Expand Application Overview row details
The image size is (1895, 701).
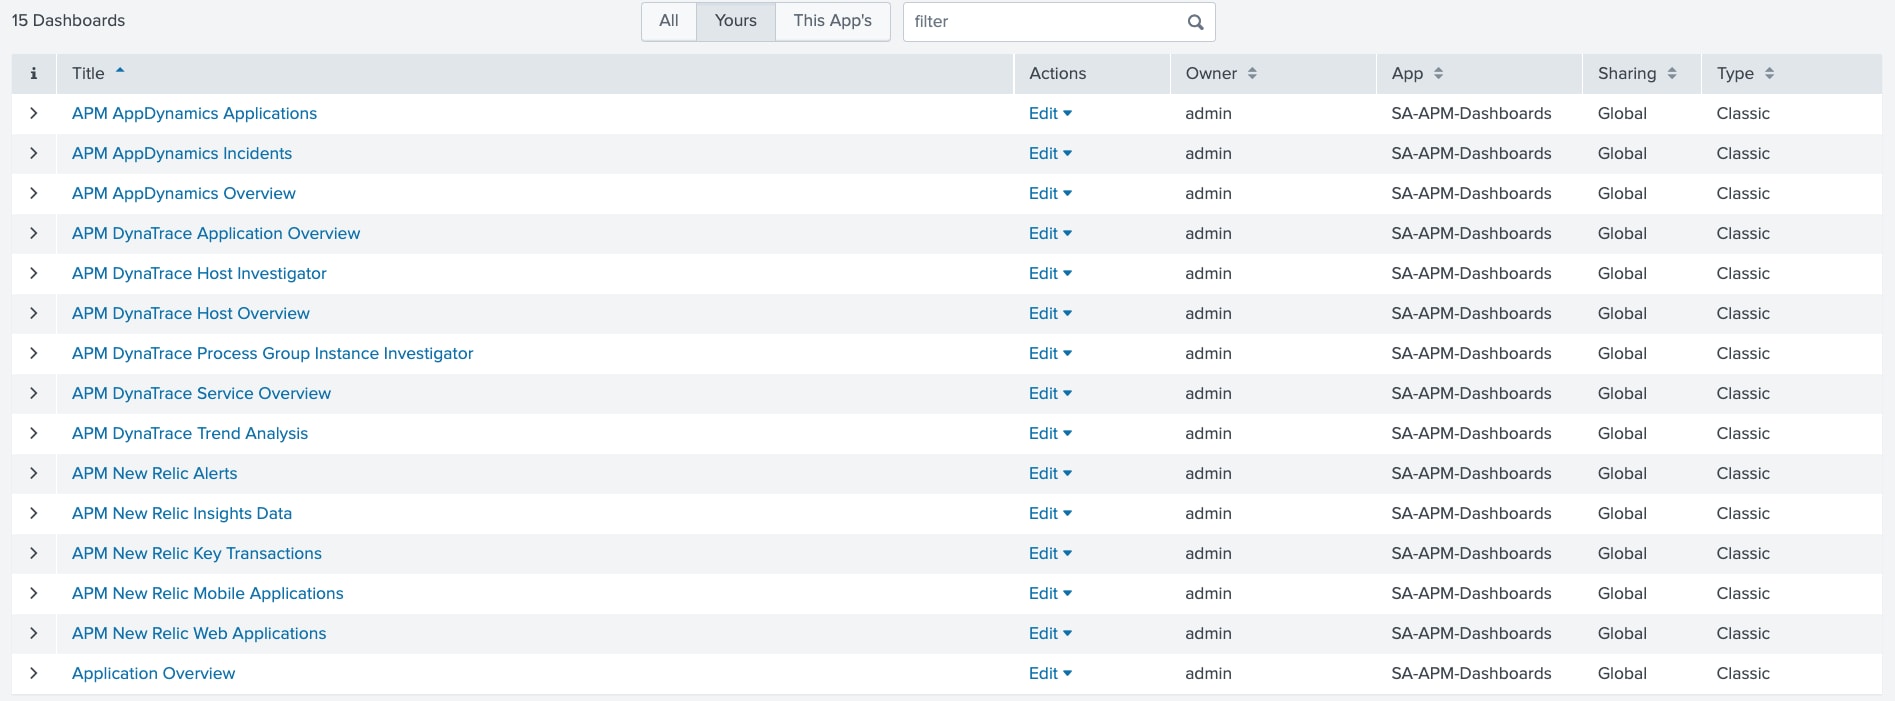33,673
